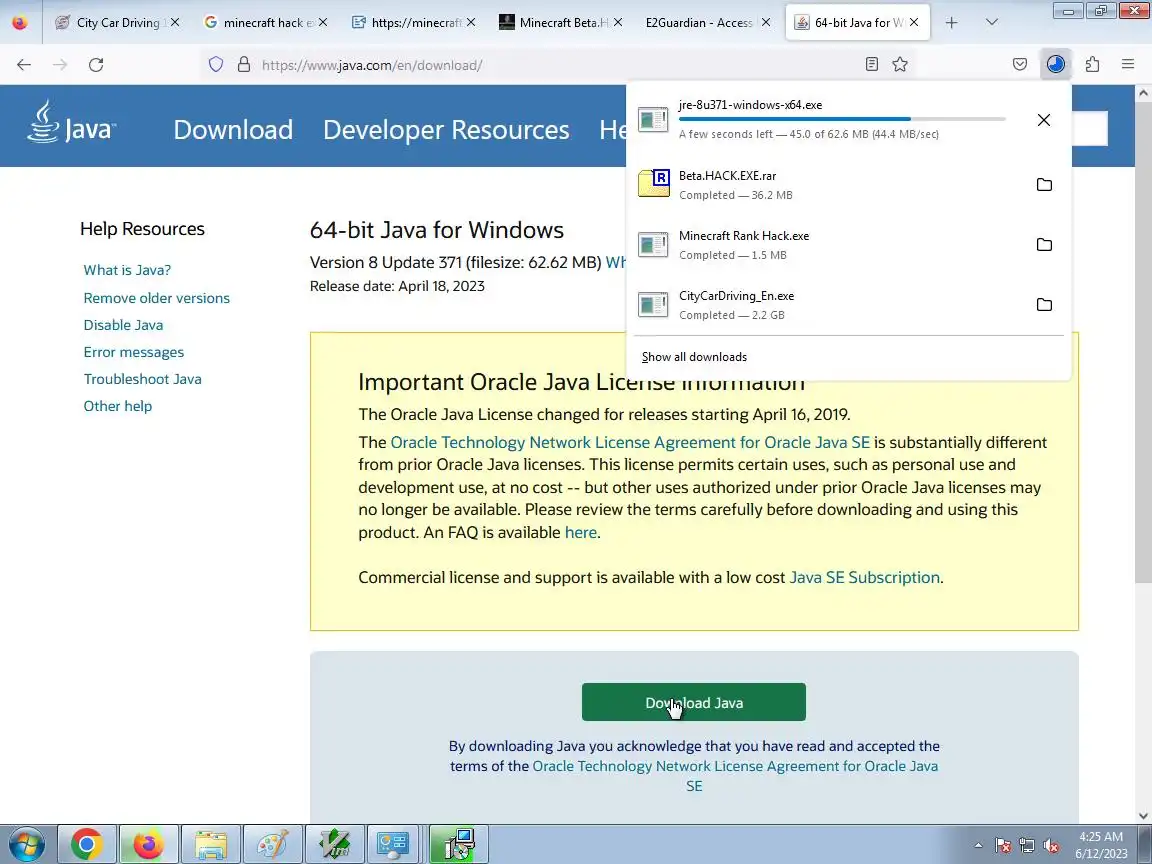
Task: Bookmark this page with the star icon
Action: click(900, 65)
